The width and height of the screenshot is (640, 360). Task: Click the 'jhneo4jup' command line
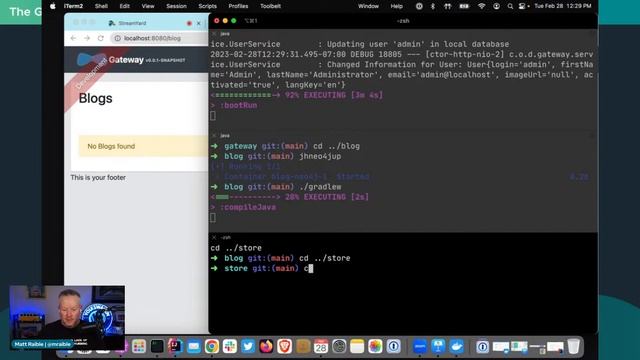[276, 156]
